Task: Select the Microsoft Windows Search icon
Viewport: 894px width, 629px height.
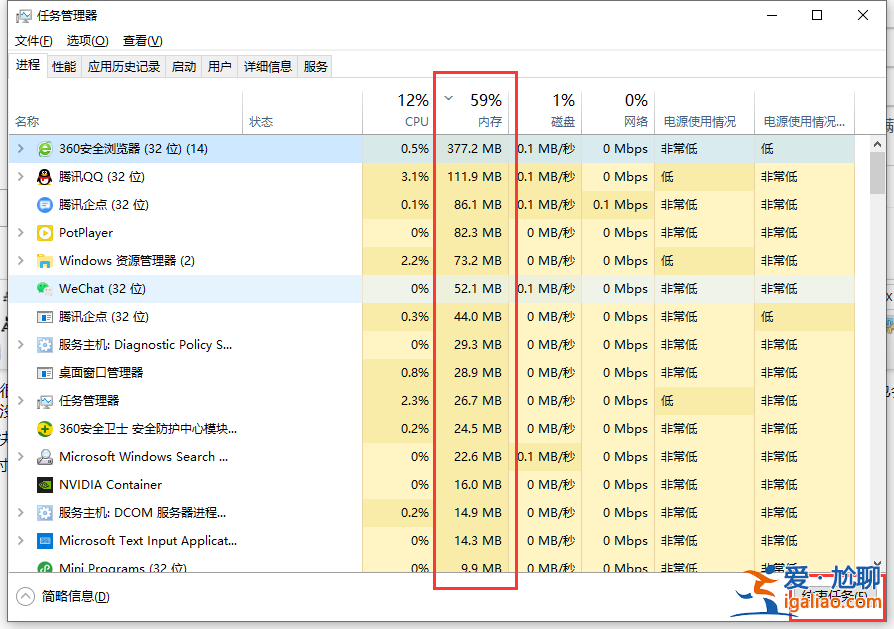Action: click(x=45, y=456)
